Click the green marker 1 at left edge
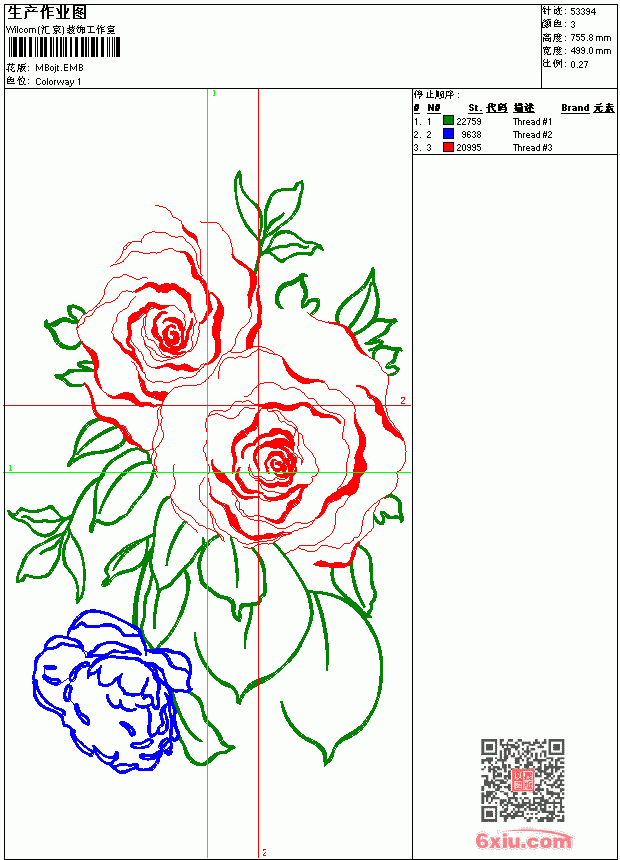Screen dimensions: 620x860 coord(10,468)
